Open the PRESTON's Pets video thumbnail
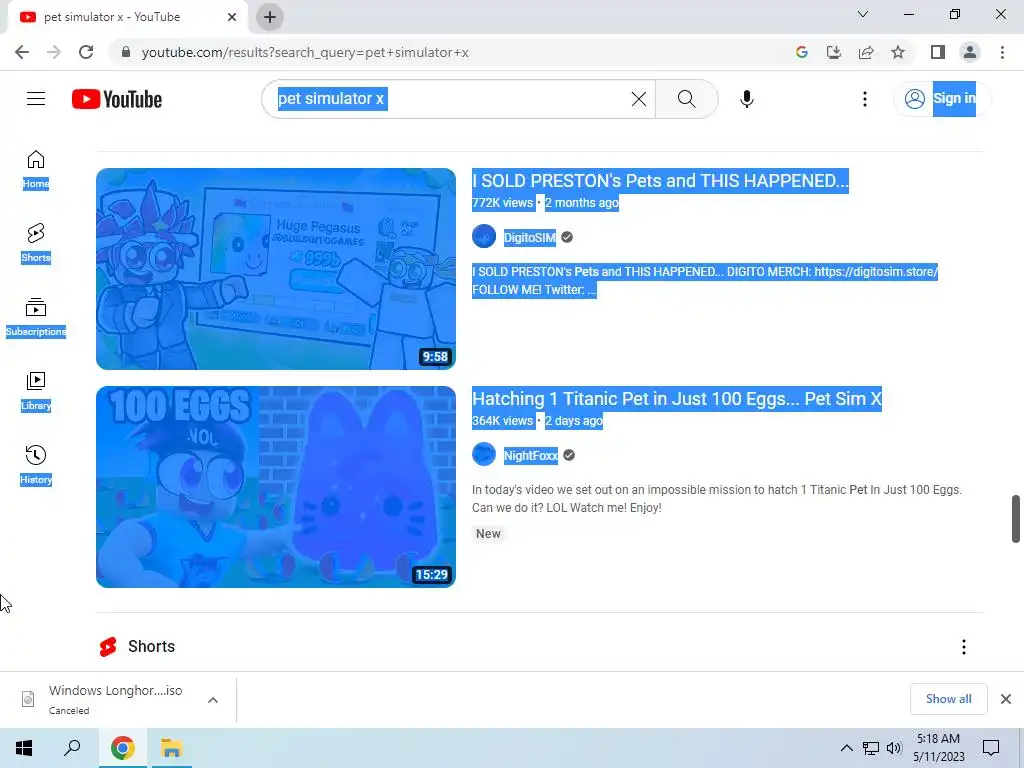This screenshot has width=1024, height=768. 276,268
